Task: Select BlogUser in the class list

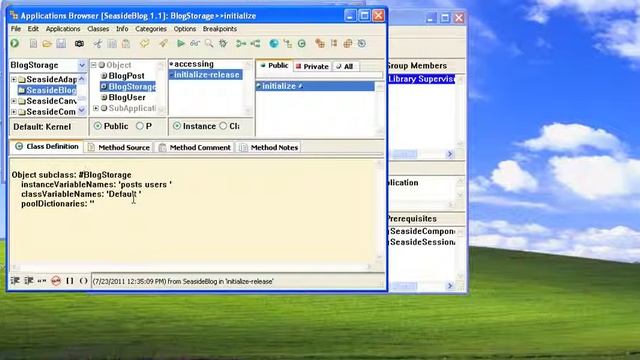Action: (127, 97)
